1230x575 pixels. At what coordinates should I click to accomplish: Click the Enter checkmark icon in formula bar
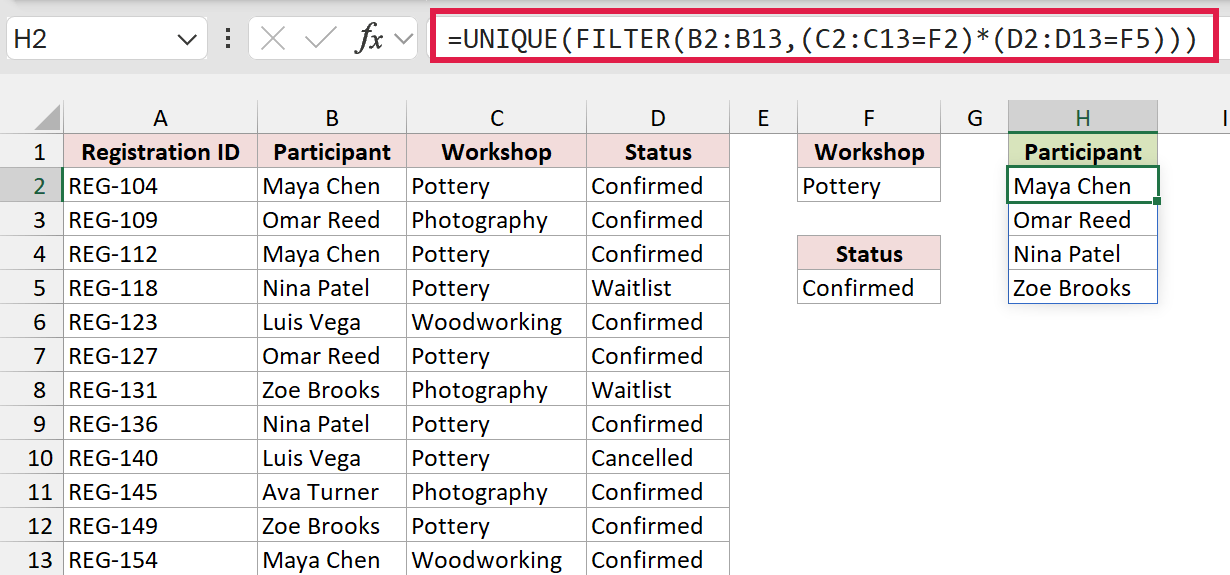tap(322, 39)
